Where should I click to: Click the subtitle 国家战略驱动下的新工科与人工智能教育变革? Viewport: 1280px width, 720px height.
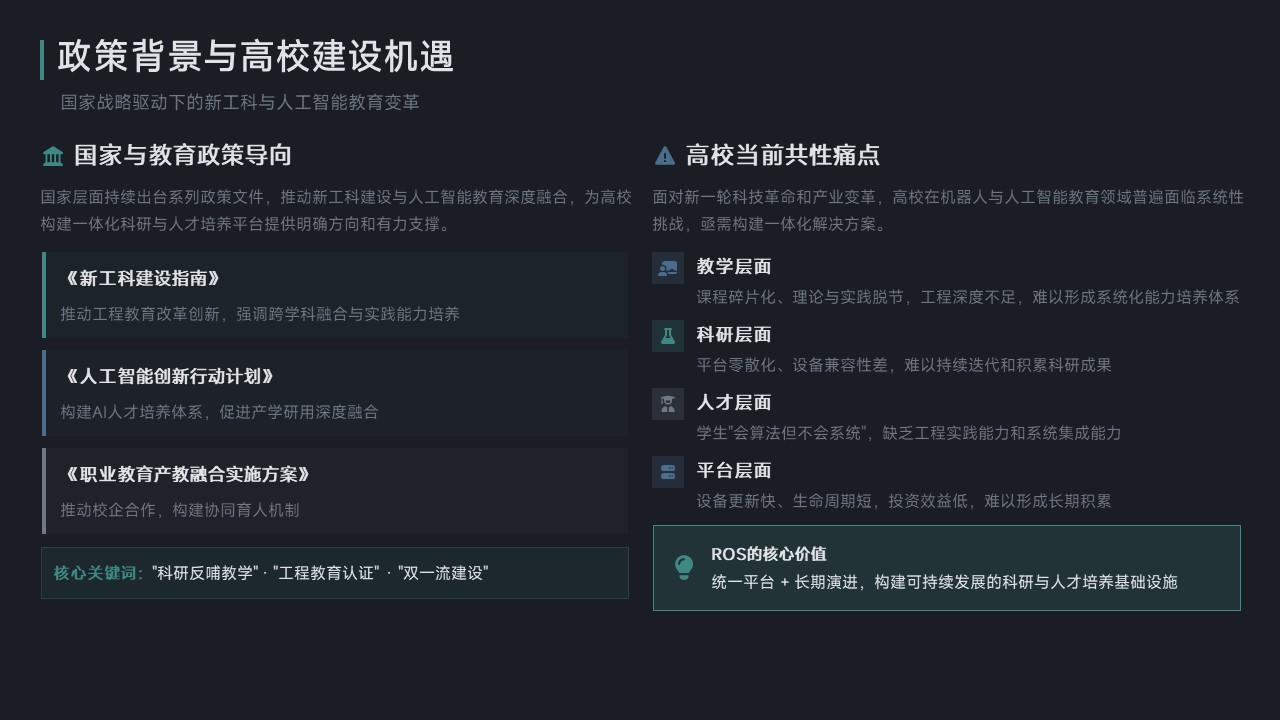click(240, 103)
